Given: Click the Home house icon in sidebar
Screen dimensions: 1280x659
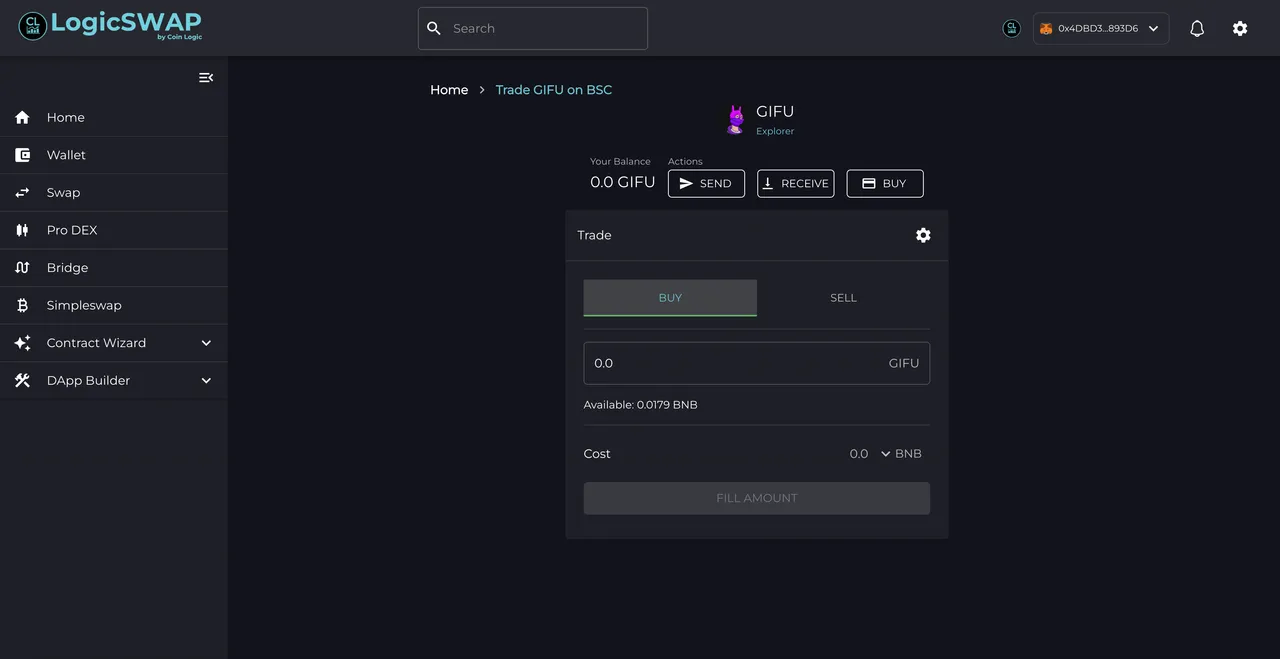Looking at the screenshot, I should 22,117.
